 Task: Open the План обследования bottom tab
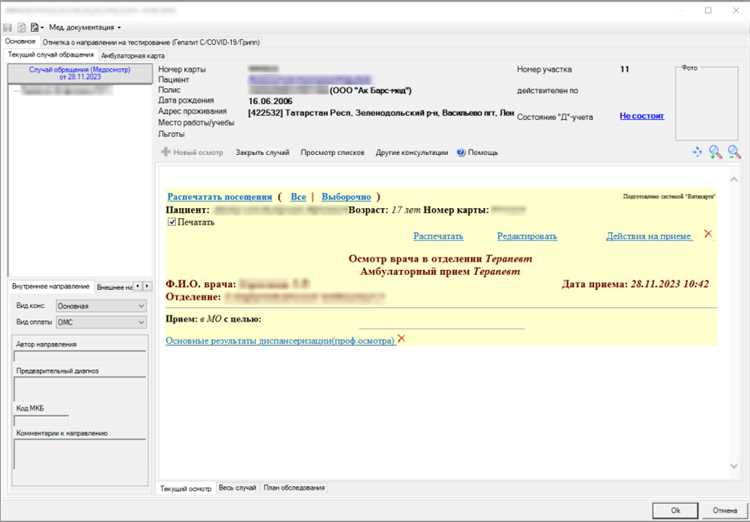(294, 488)
